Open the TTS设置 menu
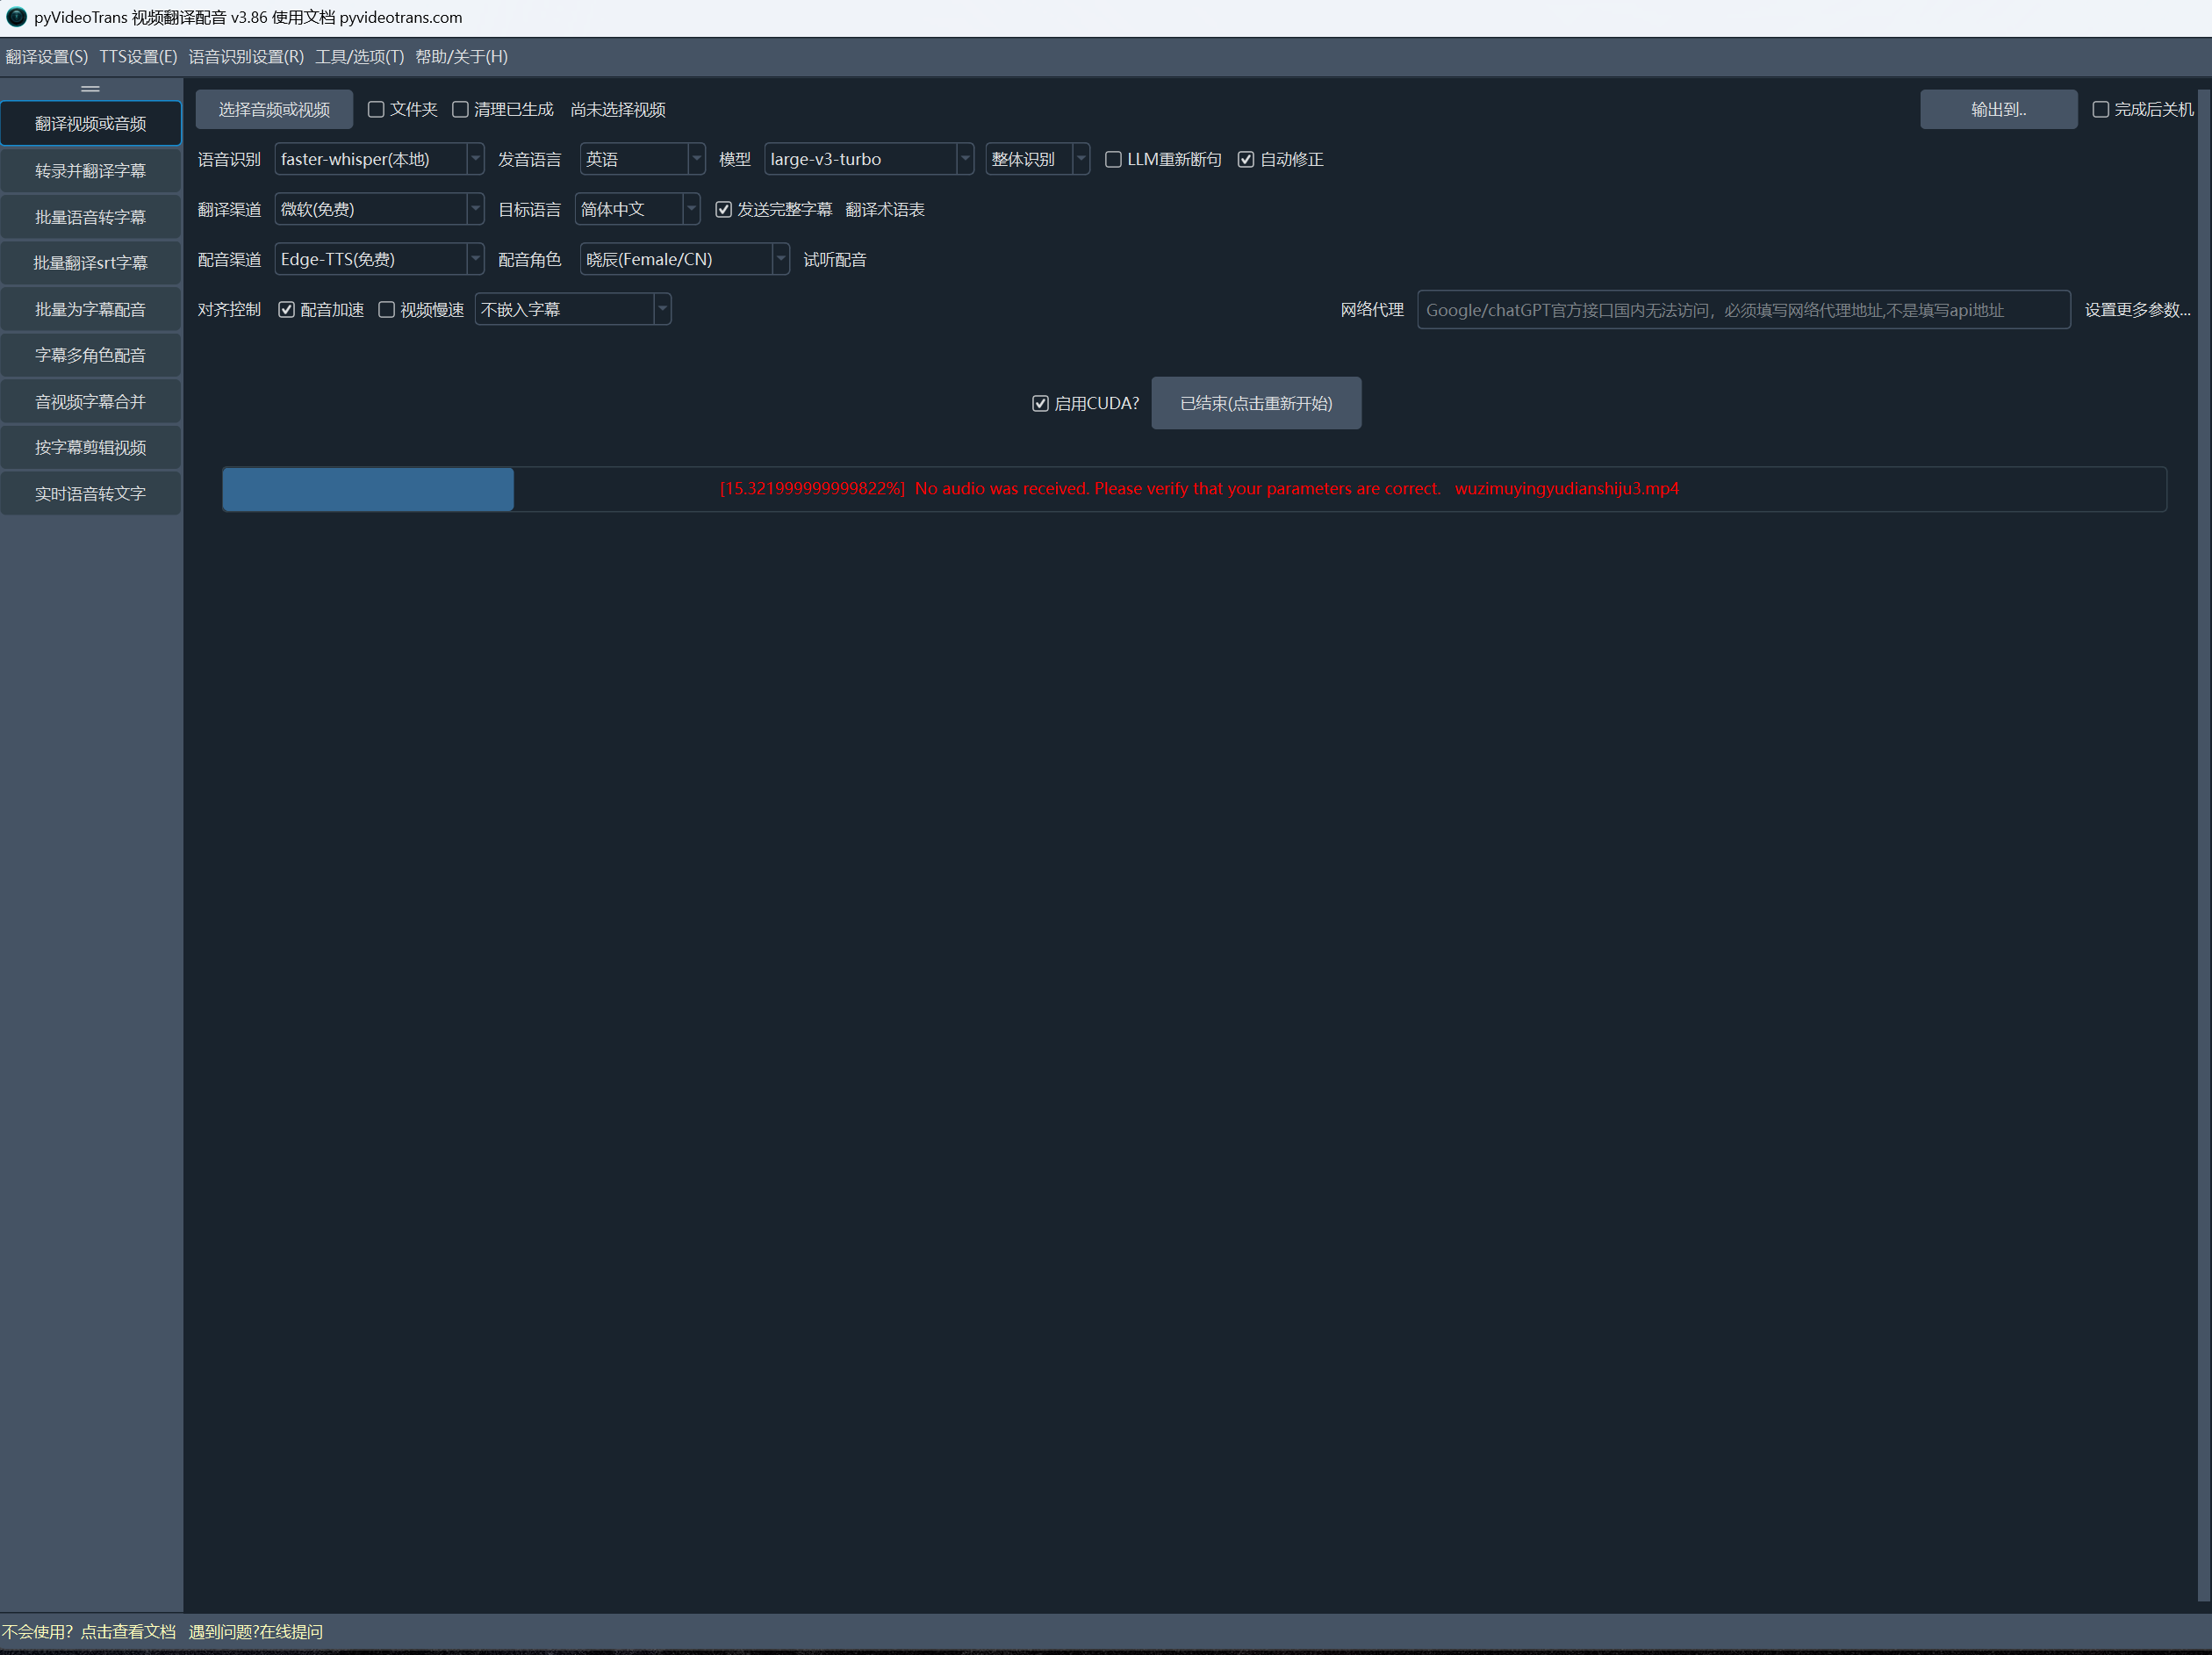Screen dimensions: 2212x1655 point(138,57)
